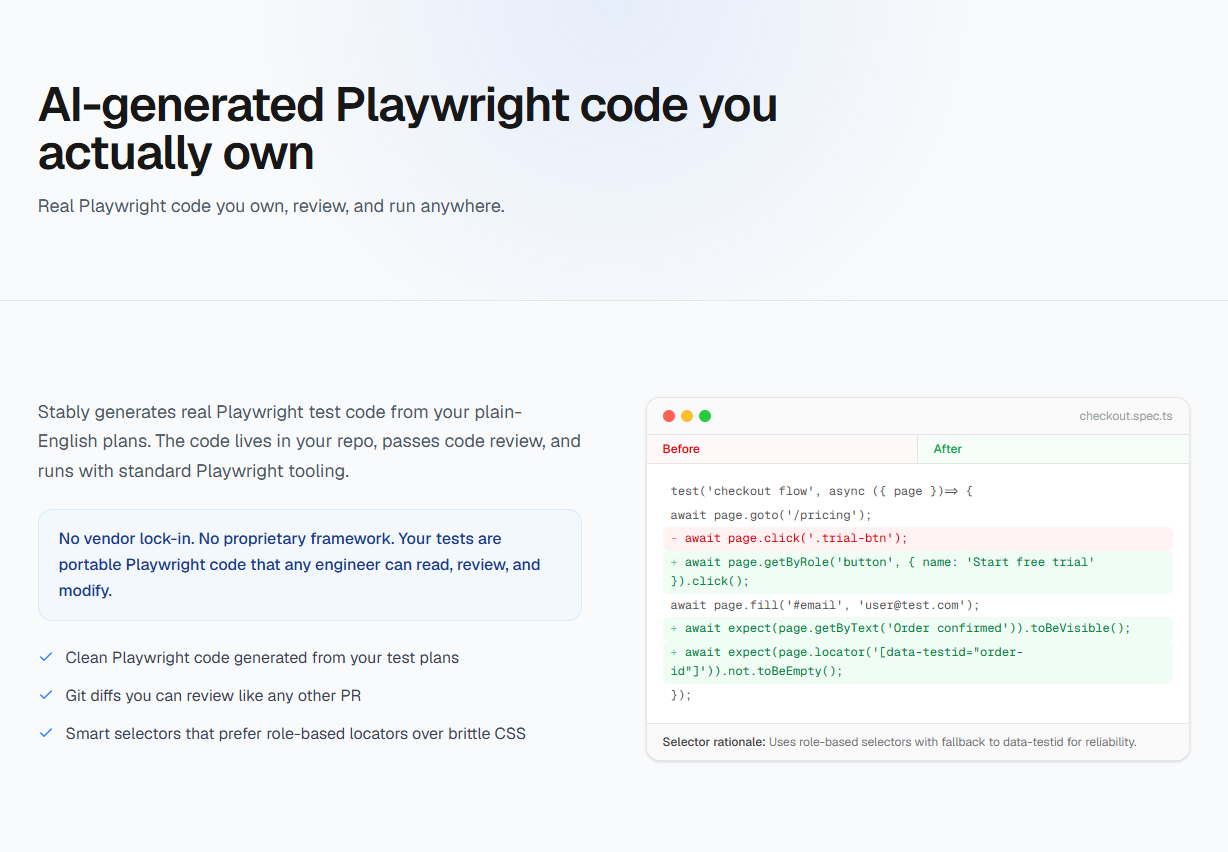
Task: Click the red window dot in code card
Action: 669,416
